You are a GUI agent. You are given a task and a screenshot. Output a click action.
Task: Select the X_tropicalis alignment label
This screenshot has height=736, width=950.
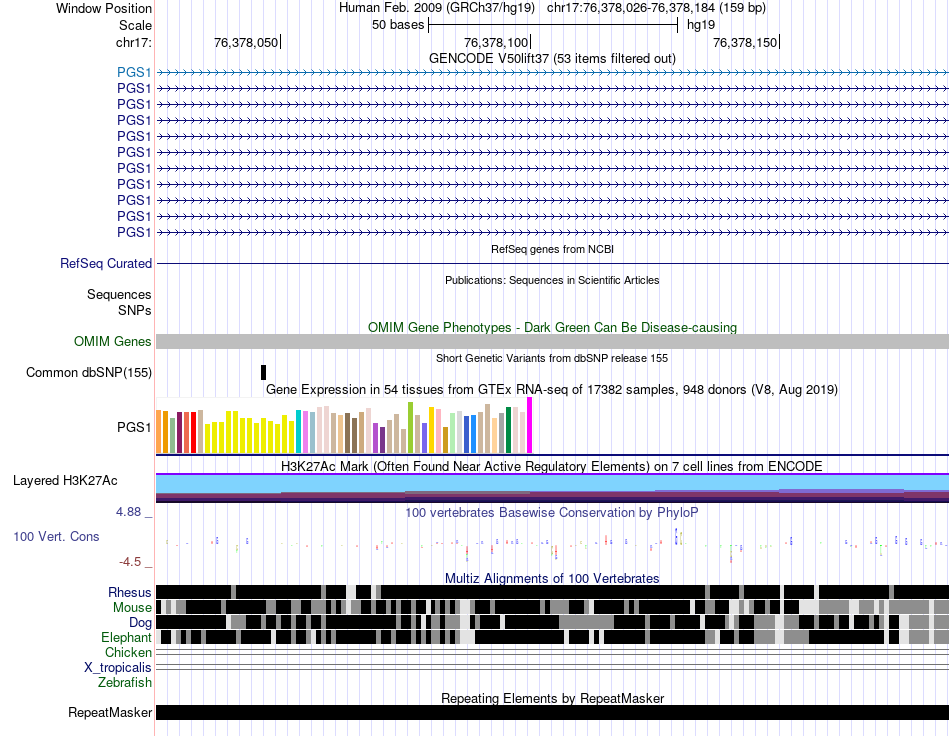click(118, 668)
